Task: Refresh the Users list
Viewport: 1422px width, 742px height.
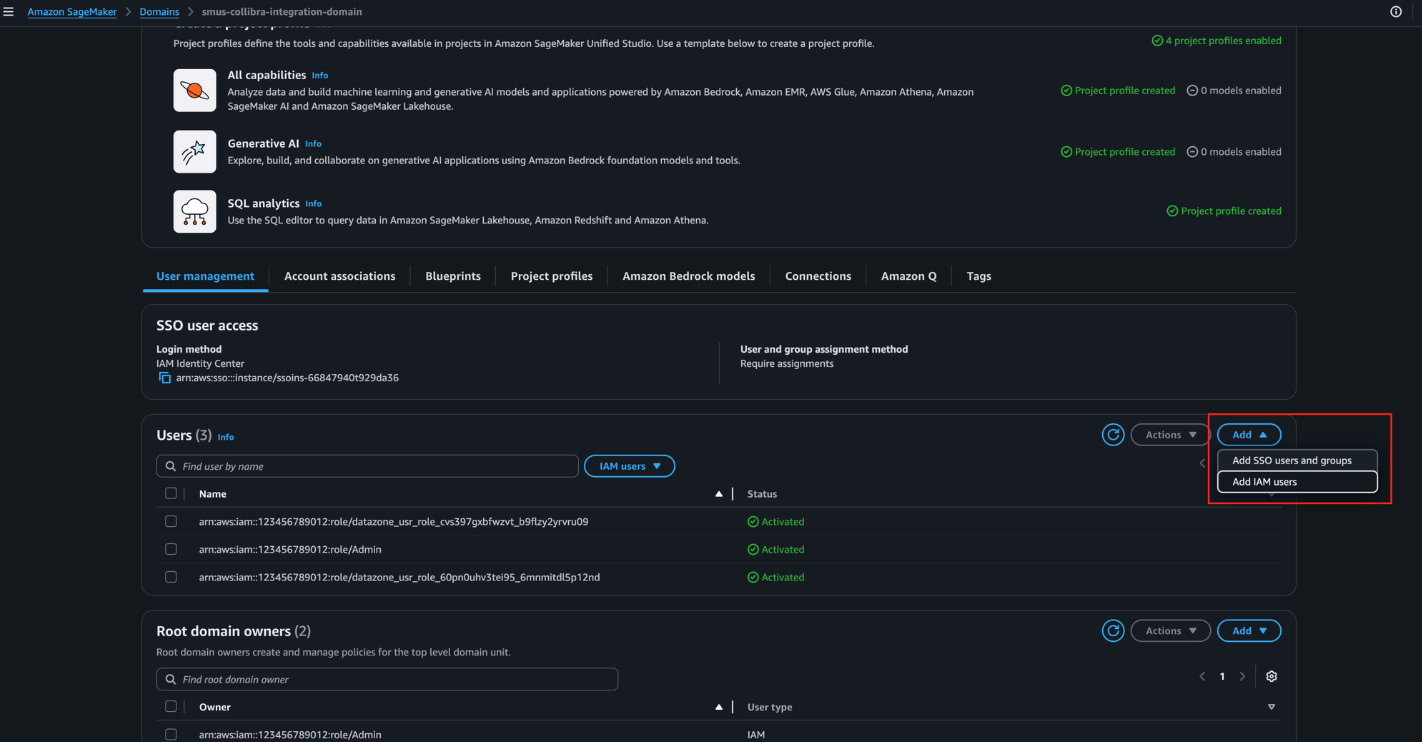Action: click(1113, 435)
